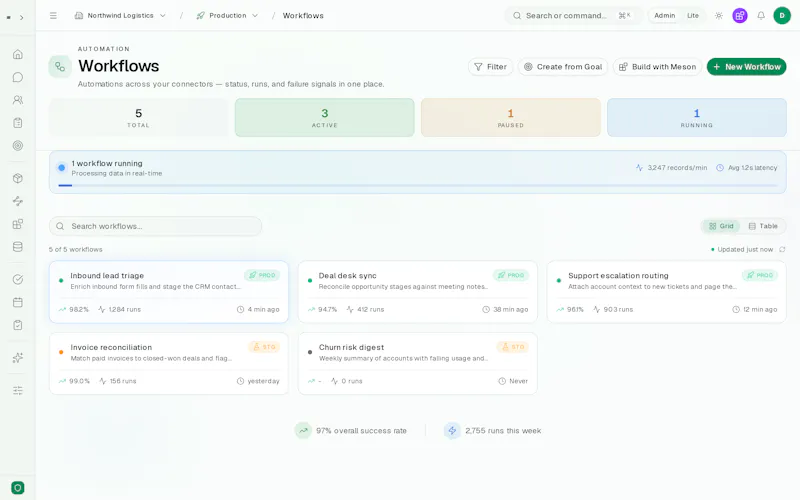This screenshot has height=500, width=800.
Task: Open the people contacts icon in sidebar
Action: point(18,100)
